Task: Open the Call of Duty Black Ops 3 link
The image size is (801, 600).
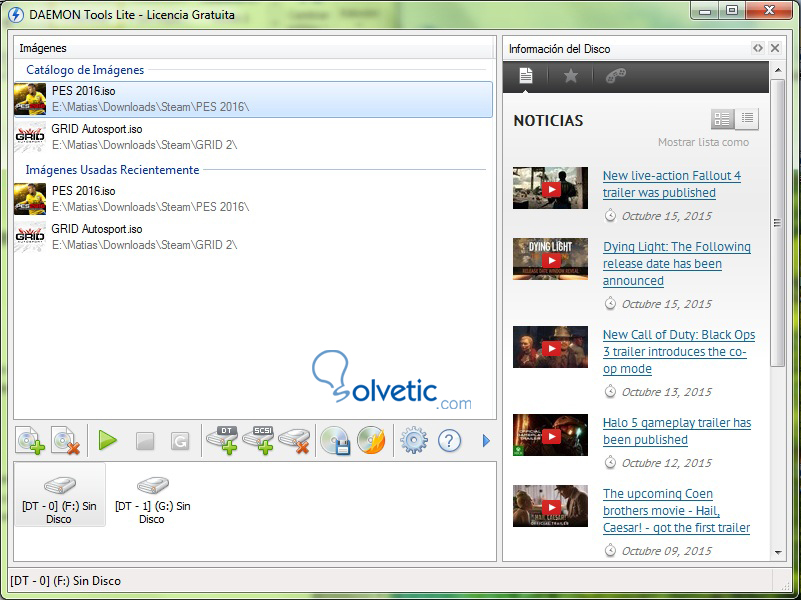Action: coord(679,351)
